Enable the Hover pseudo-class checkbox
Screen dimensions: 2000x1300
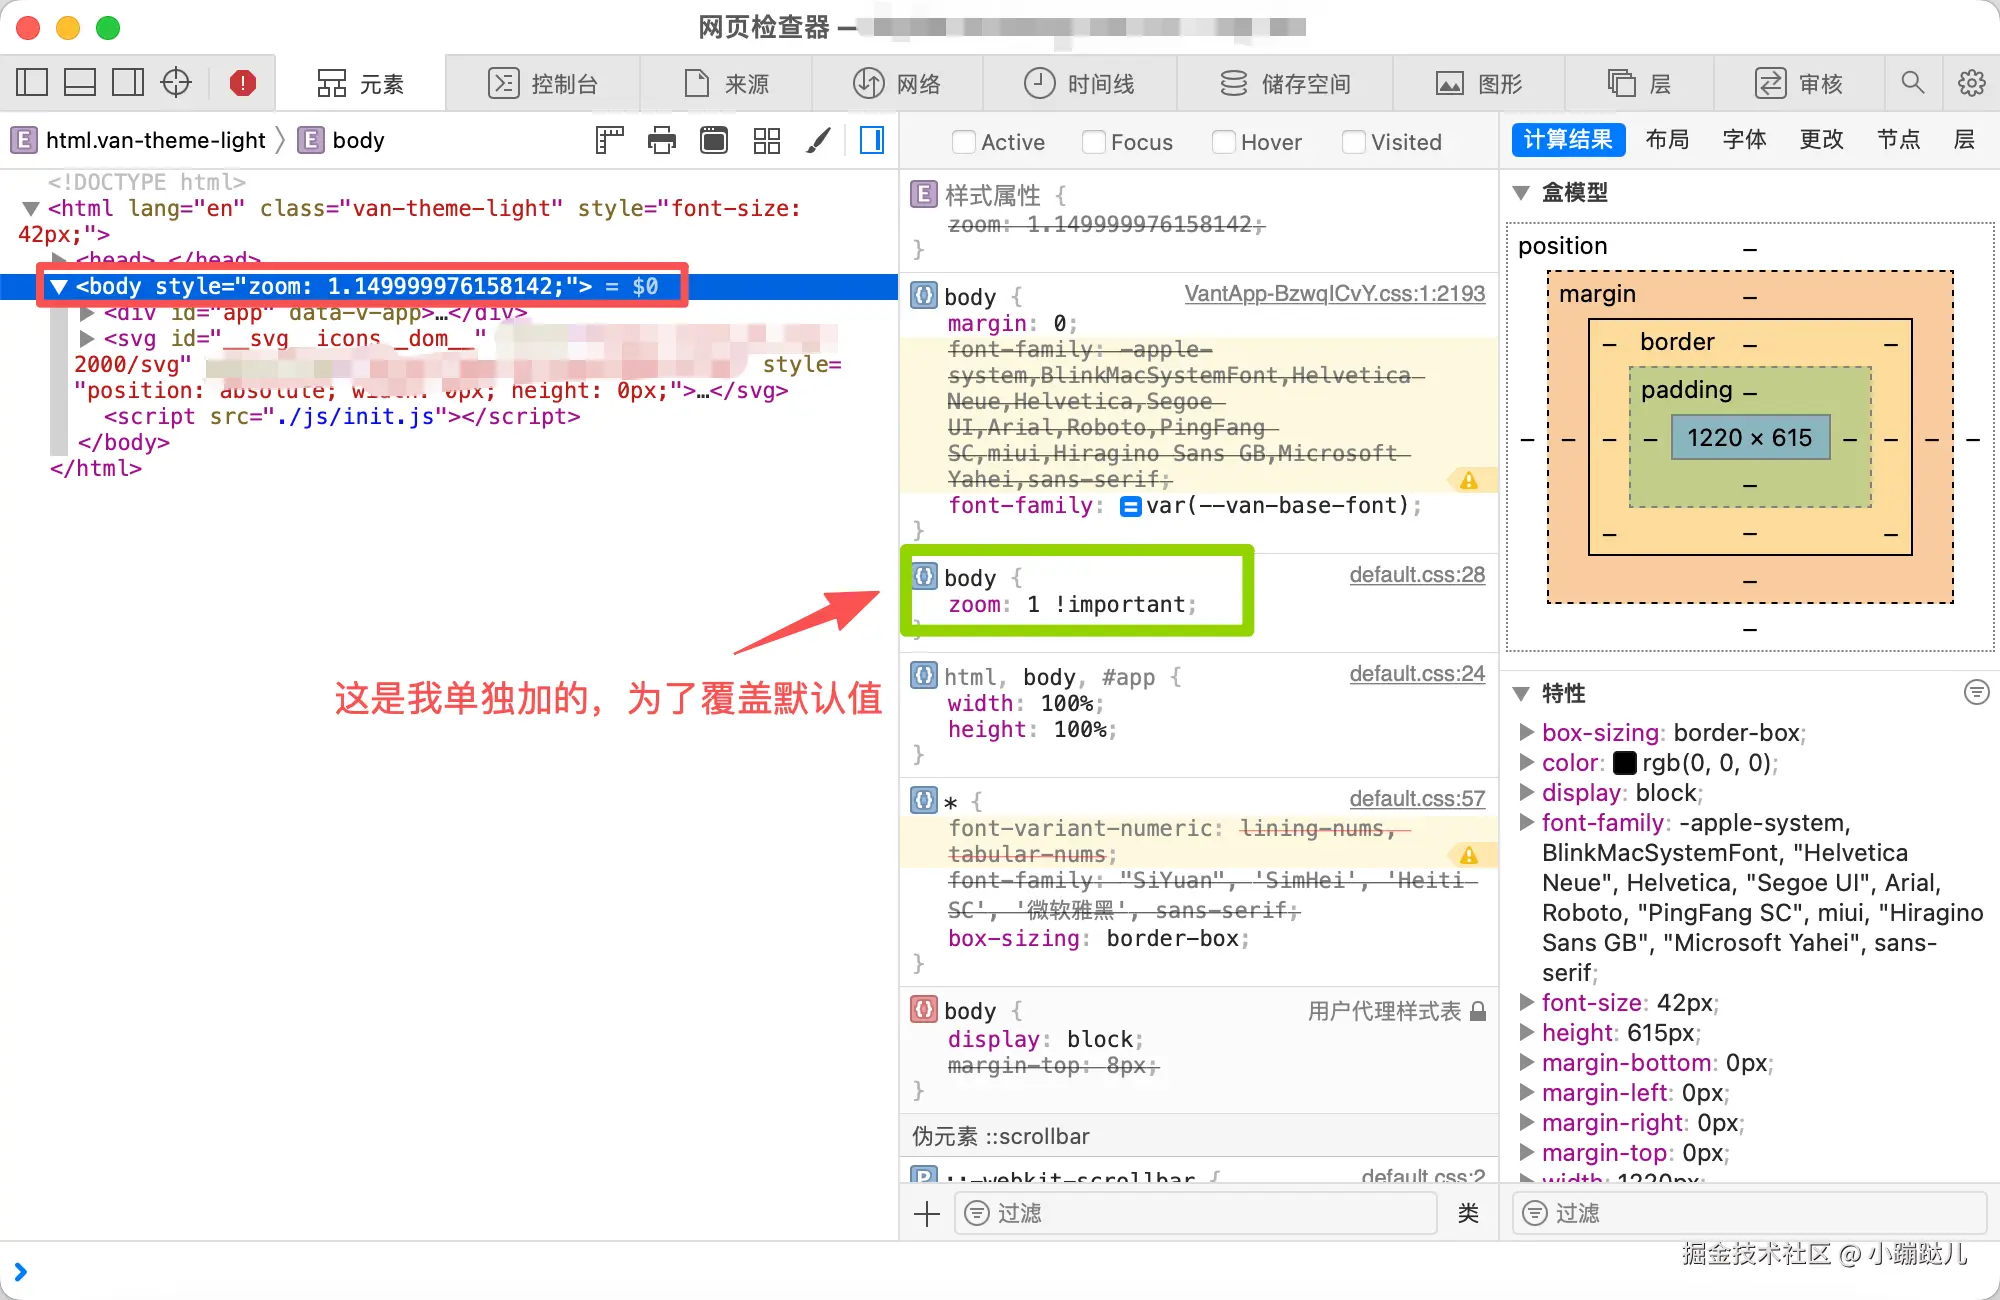(1223, 142)
